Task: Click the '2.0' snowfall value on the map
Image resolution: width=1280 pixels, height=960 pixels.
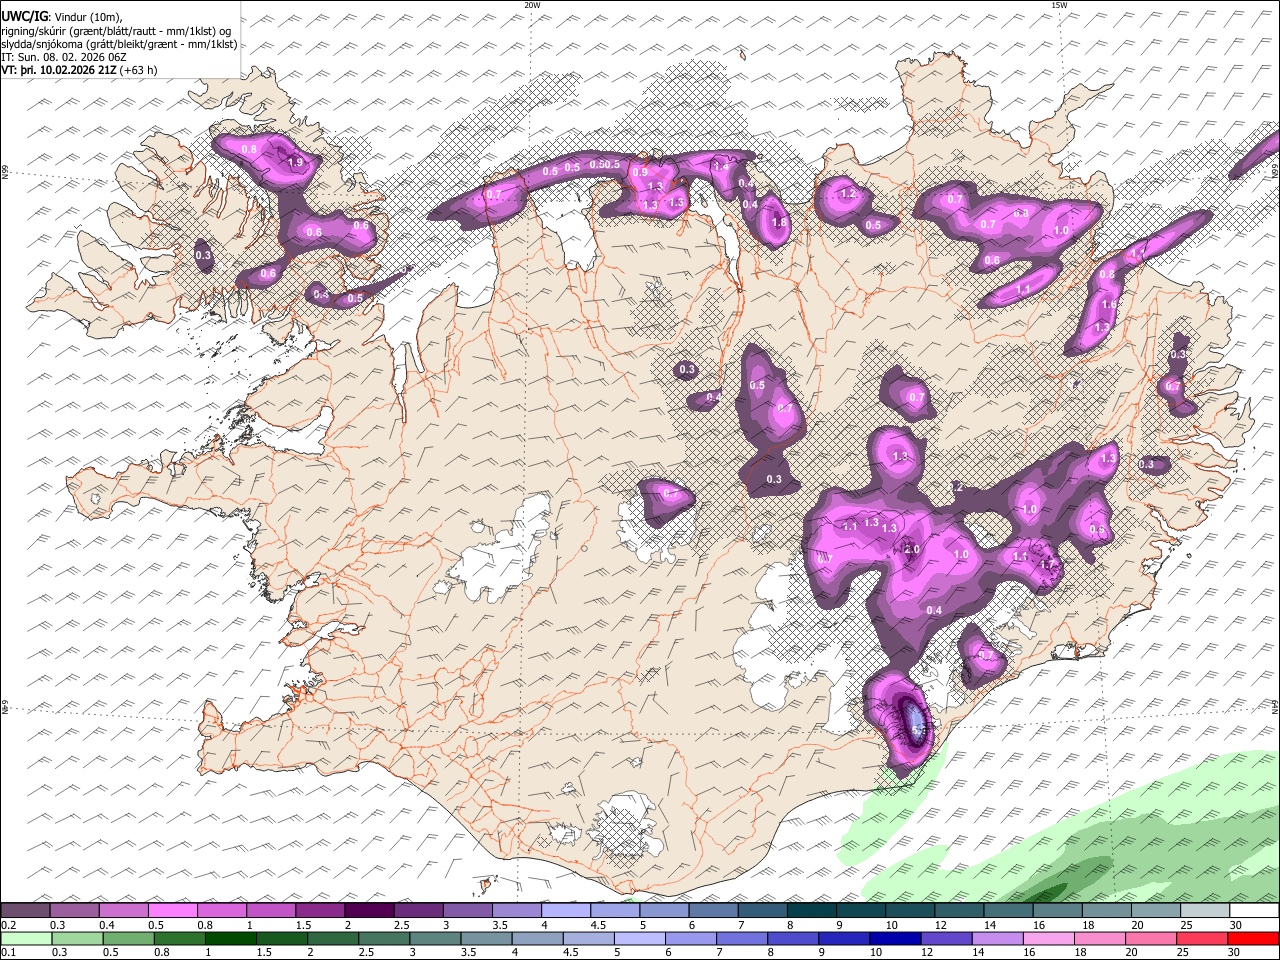Action: pyautogui.click(x=911, y=549)
